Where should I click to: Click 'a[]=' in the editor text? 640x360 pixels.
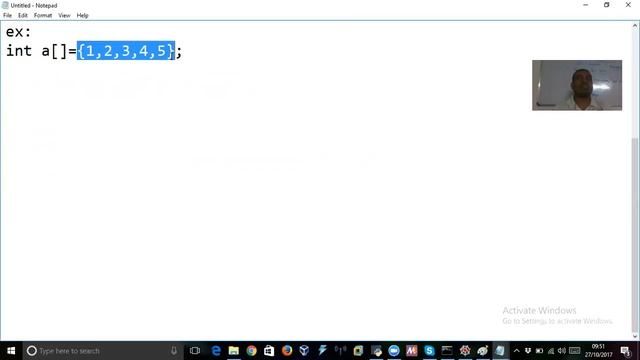click(x=59, y=51)
